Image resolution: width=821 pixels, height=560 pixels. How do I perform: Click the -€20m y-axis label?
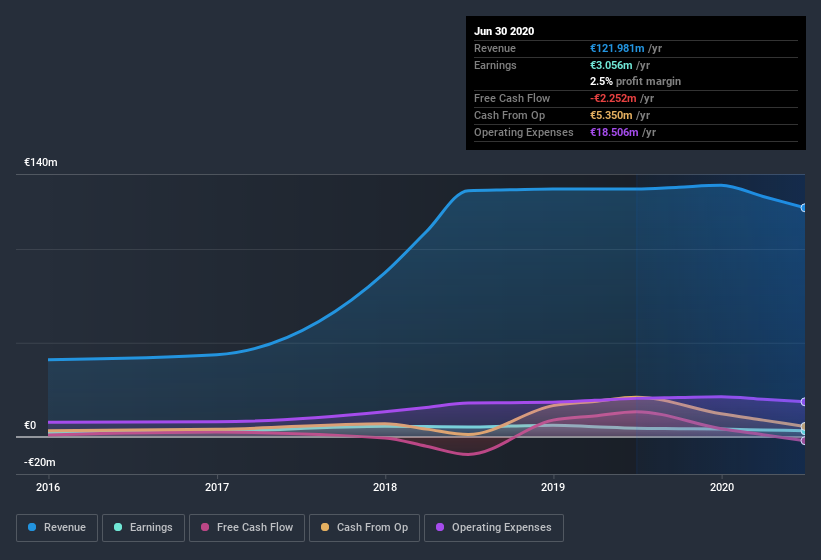click(40, 462)
